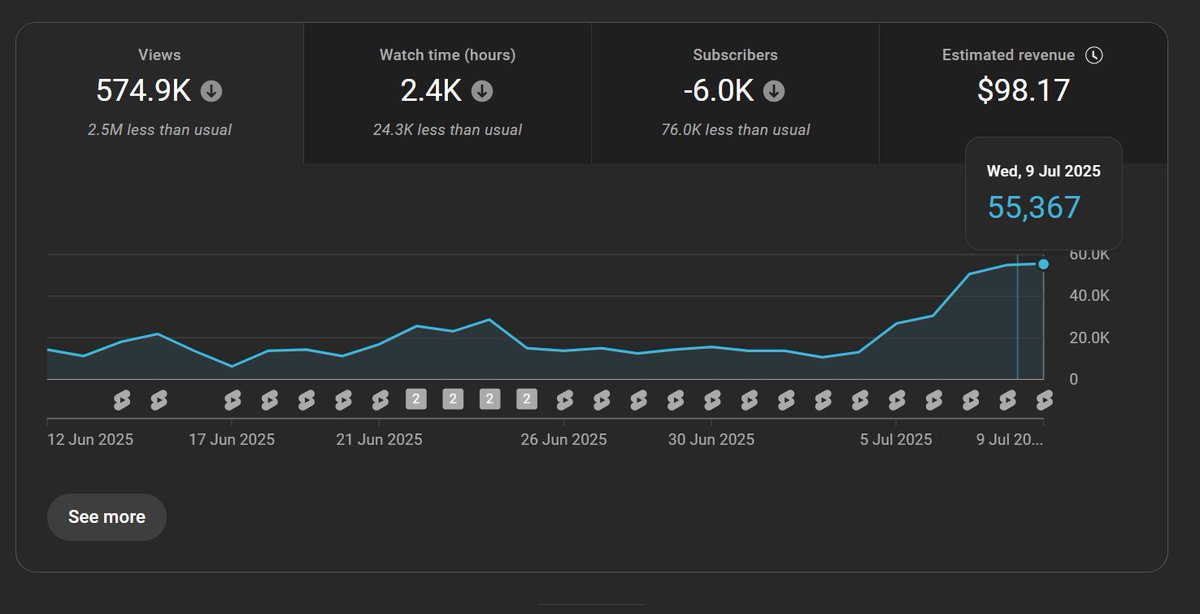
Task: Open the Shorts marker for 15 Jun
Action: 158,400
